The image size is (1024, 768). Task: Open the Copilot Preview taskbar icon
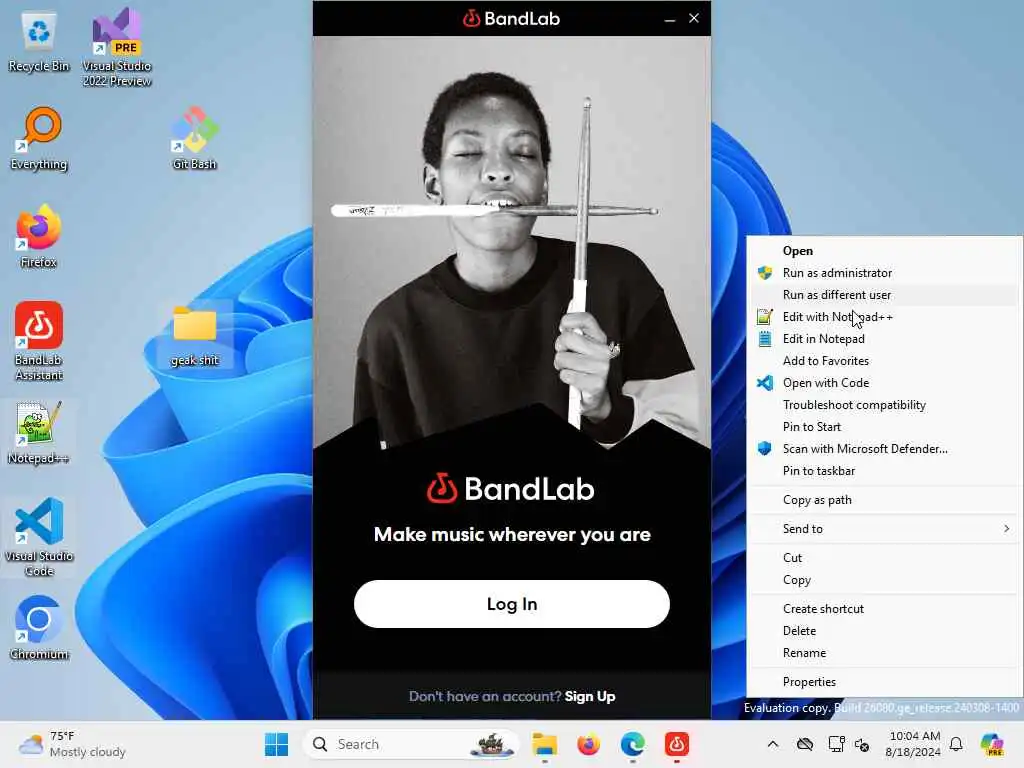(992, 744)
